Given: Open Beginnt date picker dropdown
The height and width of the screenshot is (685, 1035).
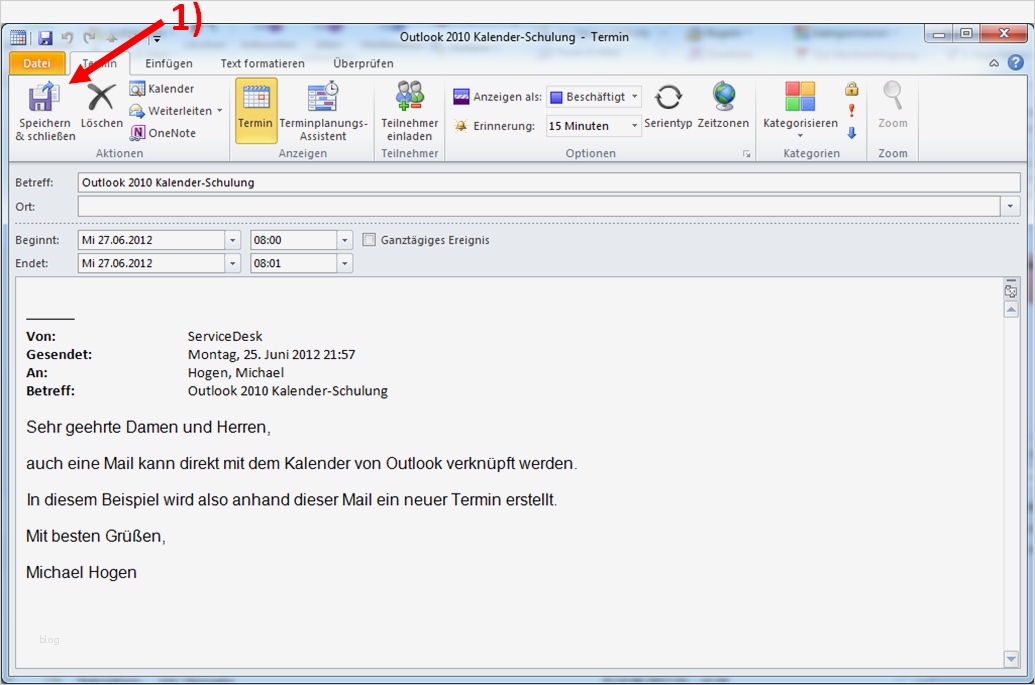Looking at the screenshot, I should coord(232,240).
